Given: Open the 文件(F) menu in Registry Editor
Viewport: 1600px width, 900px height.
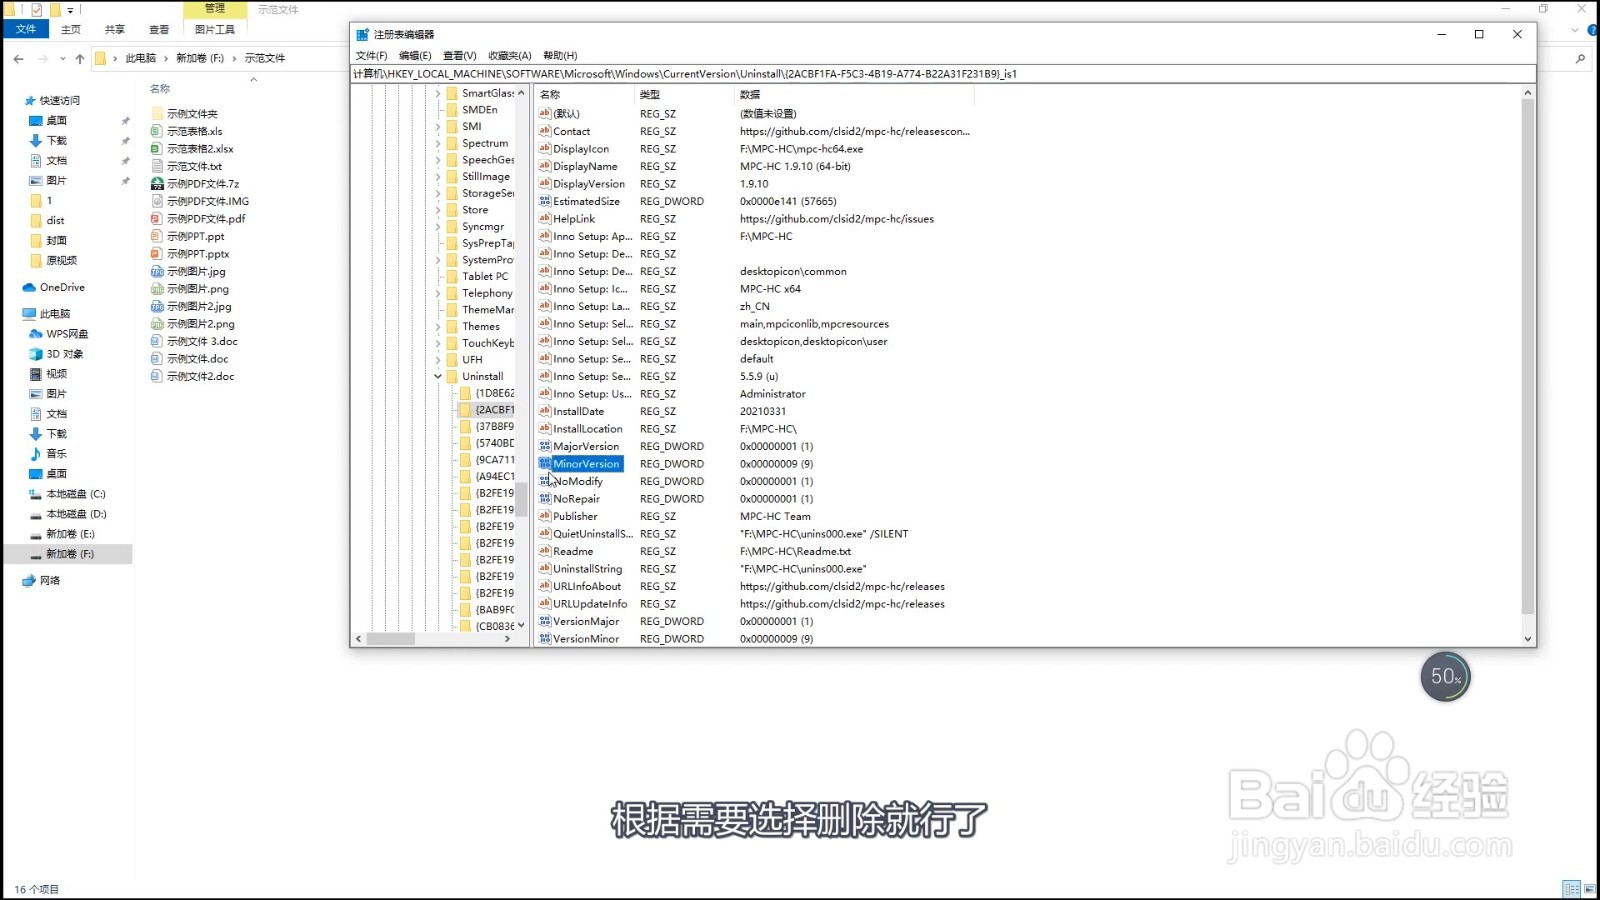Looking at the screenshot, I should click(371, 56).
